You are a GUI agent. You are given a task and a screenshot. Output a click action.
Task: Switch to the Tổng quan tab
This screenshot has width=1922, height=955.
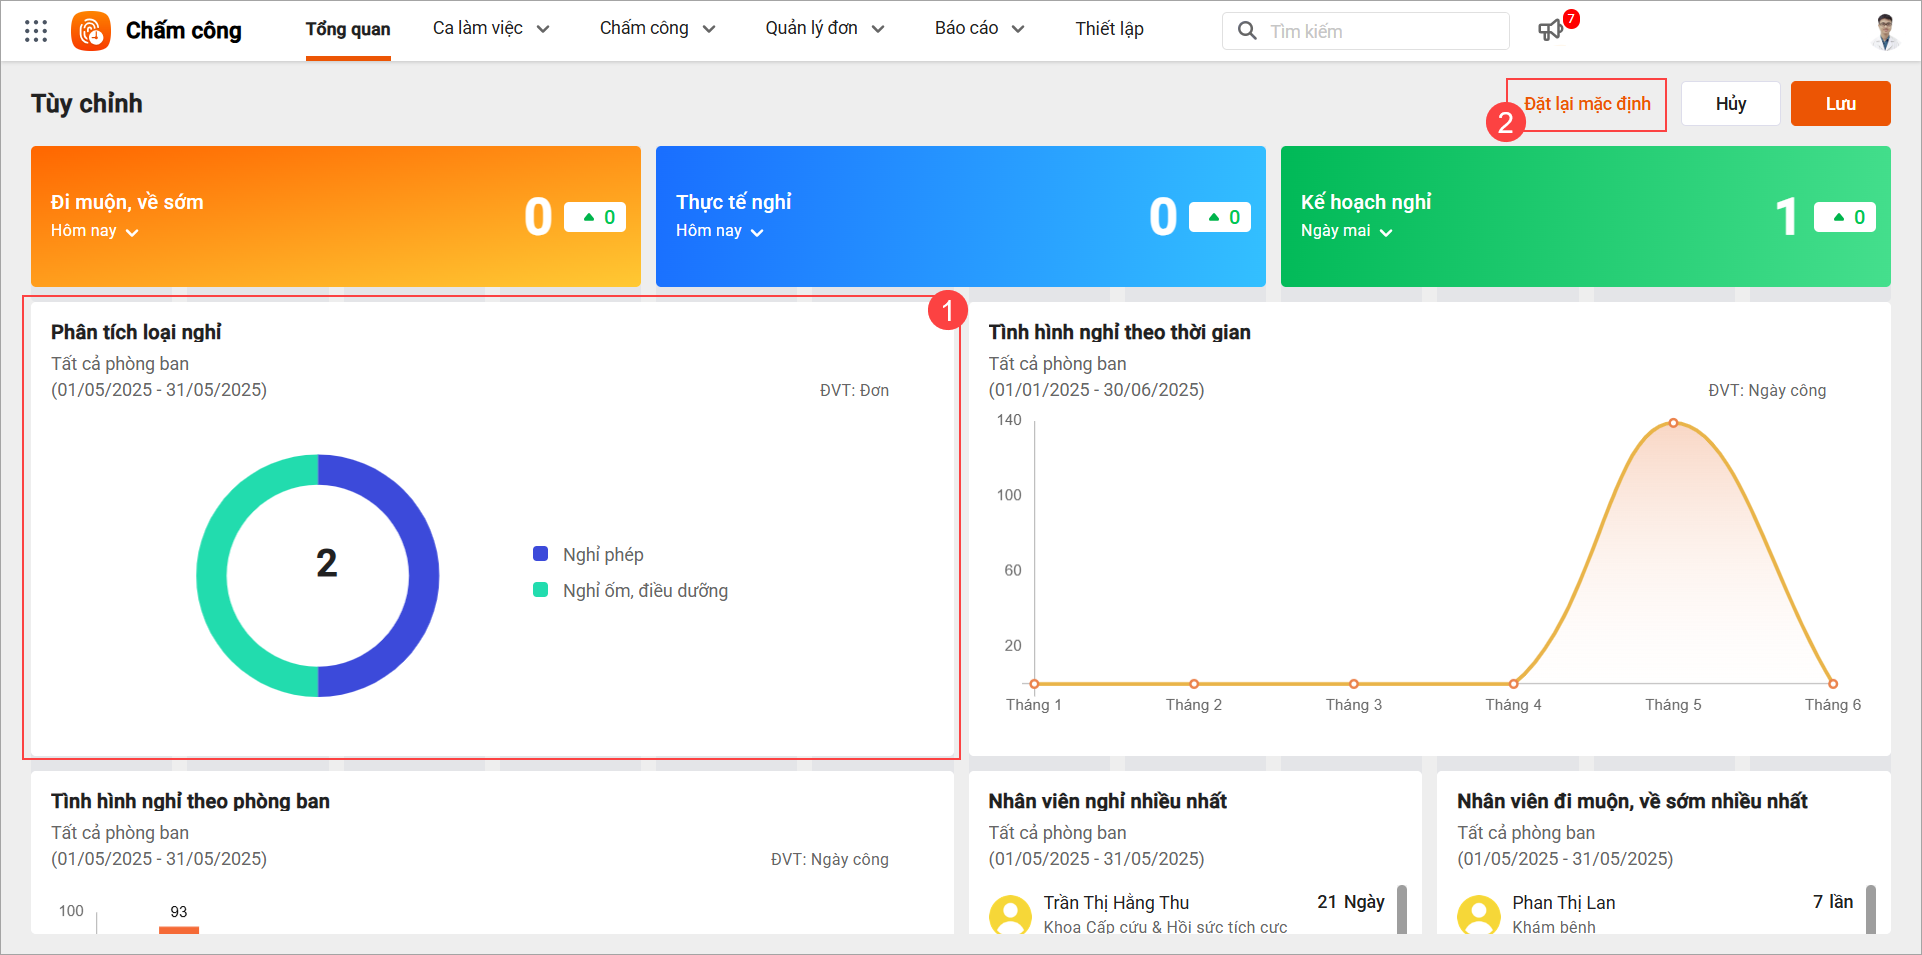click(348, 30)
